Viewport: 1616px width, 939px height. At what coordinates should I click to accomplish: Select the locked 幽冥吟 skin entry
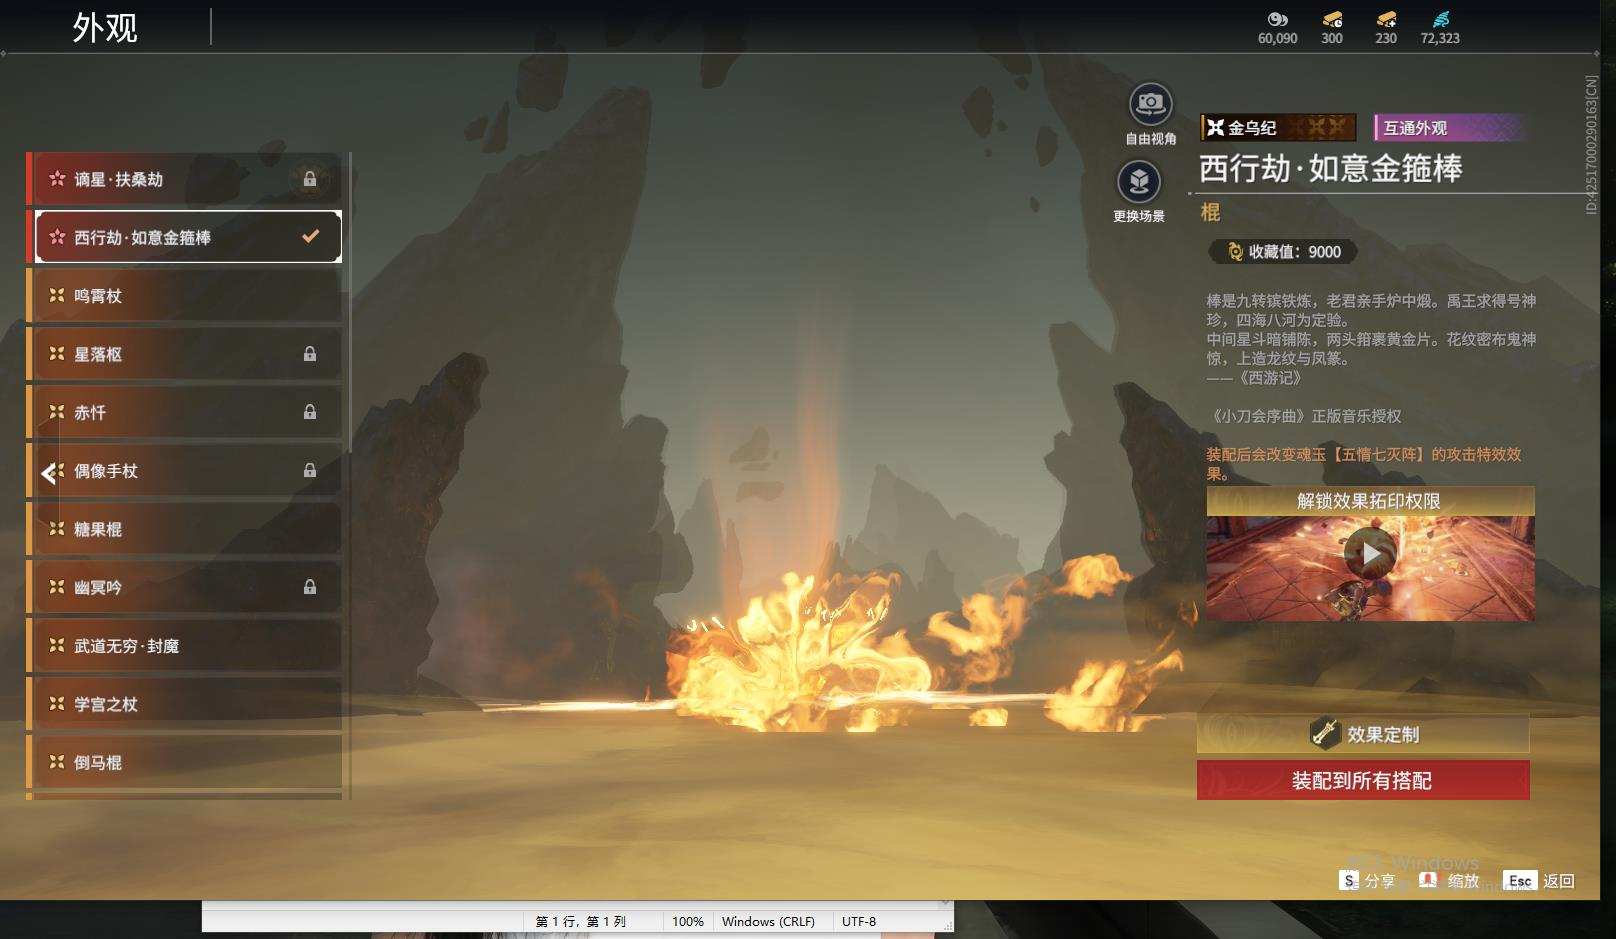[184, 587]
